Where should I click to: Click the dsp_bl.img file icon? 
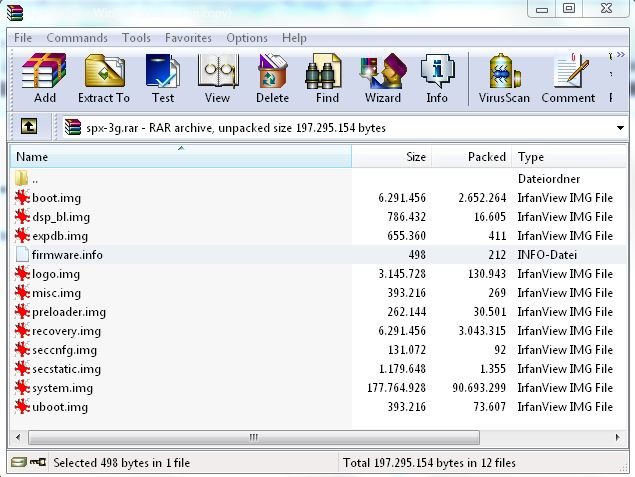[x=22, y=217]
